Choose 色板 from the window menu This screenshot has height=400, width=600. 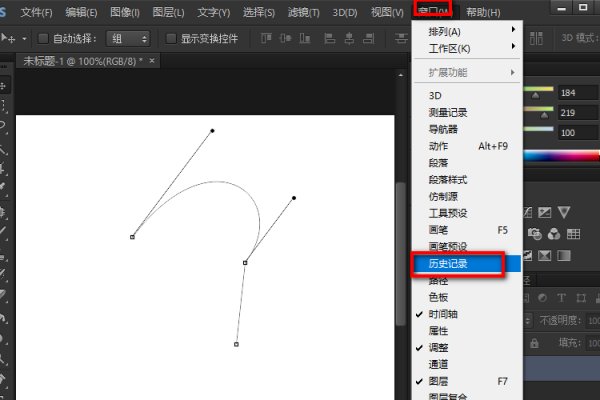pyautogui.click(x=468, y=297)
